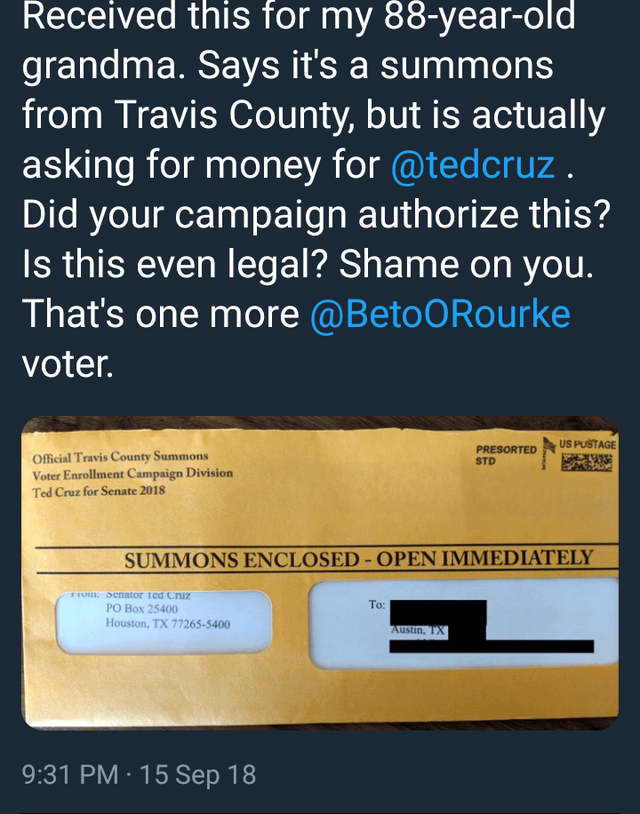
Task: Click the "SUMMONS ENCLOSED - OPEN IMMEDIATELY" banner
Action: [358, 558]
